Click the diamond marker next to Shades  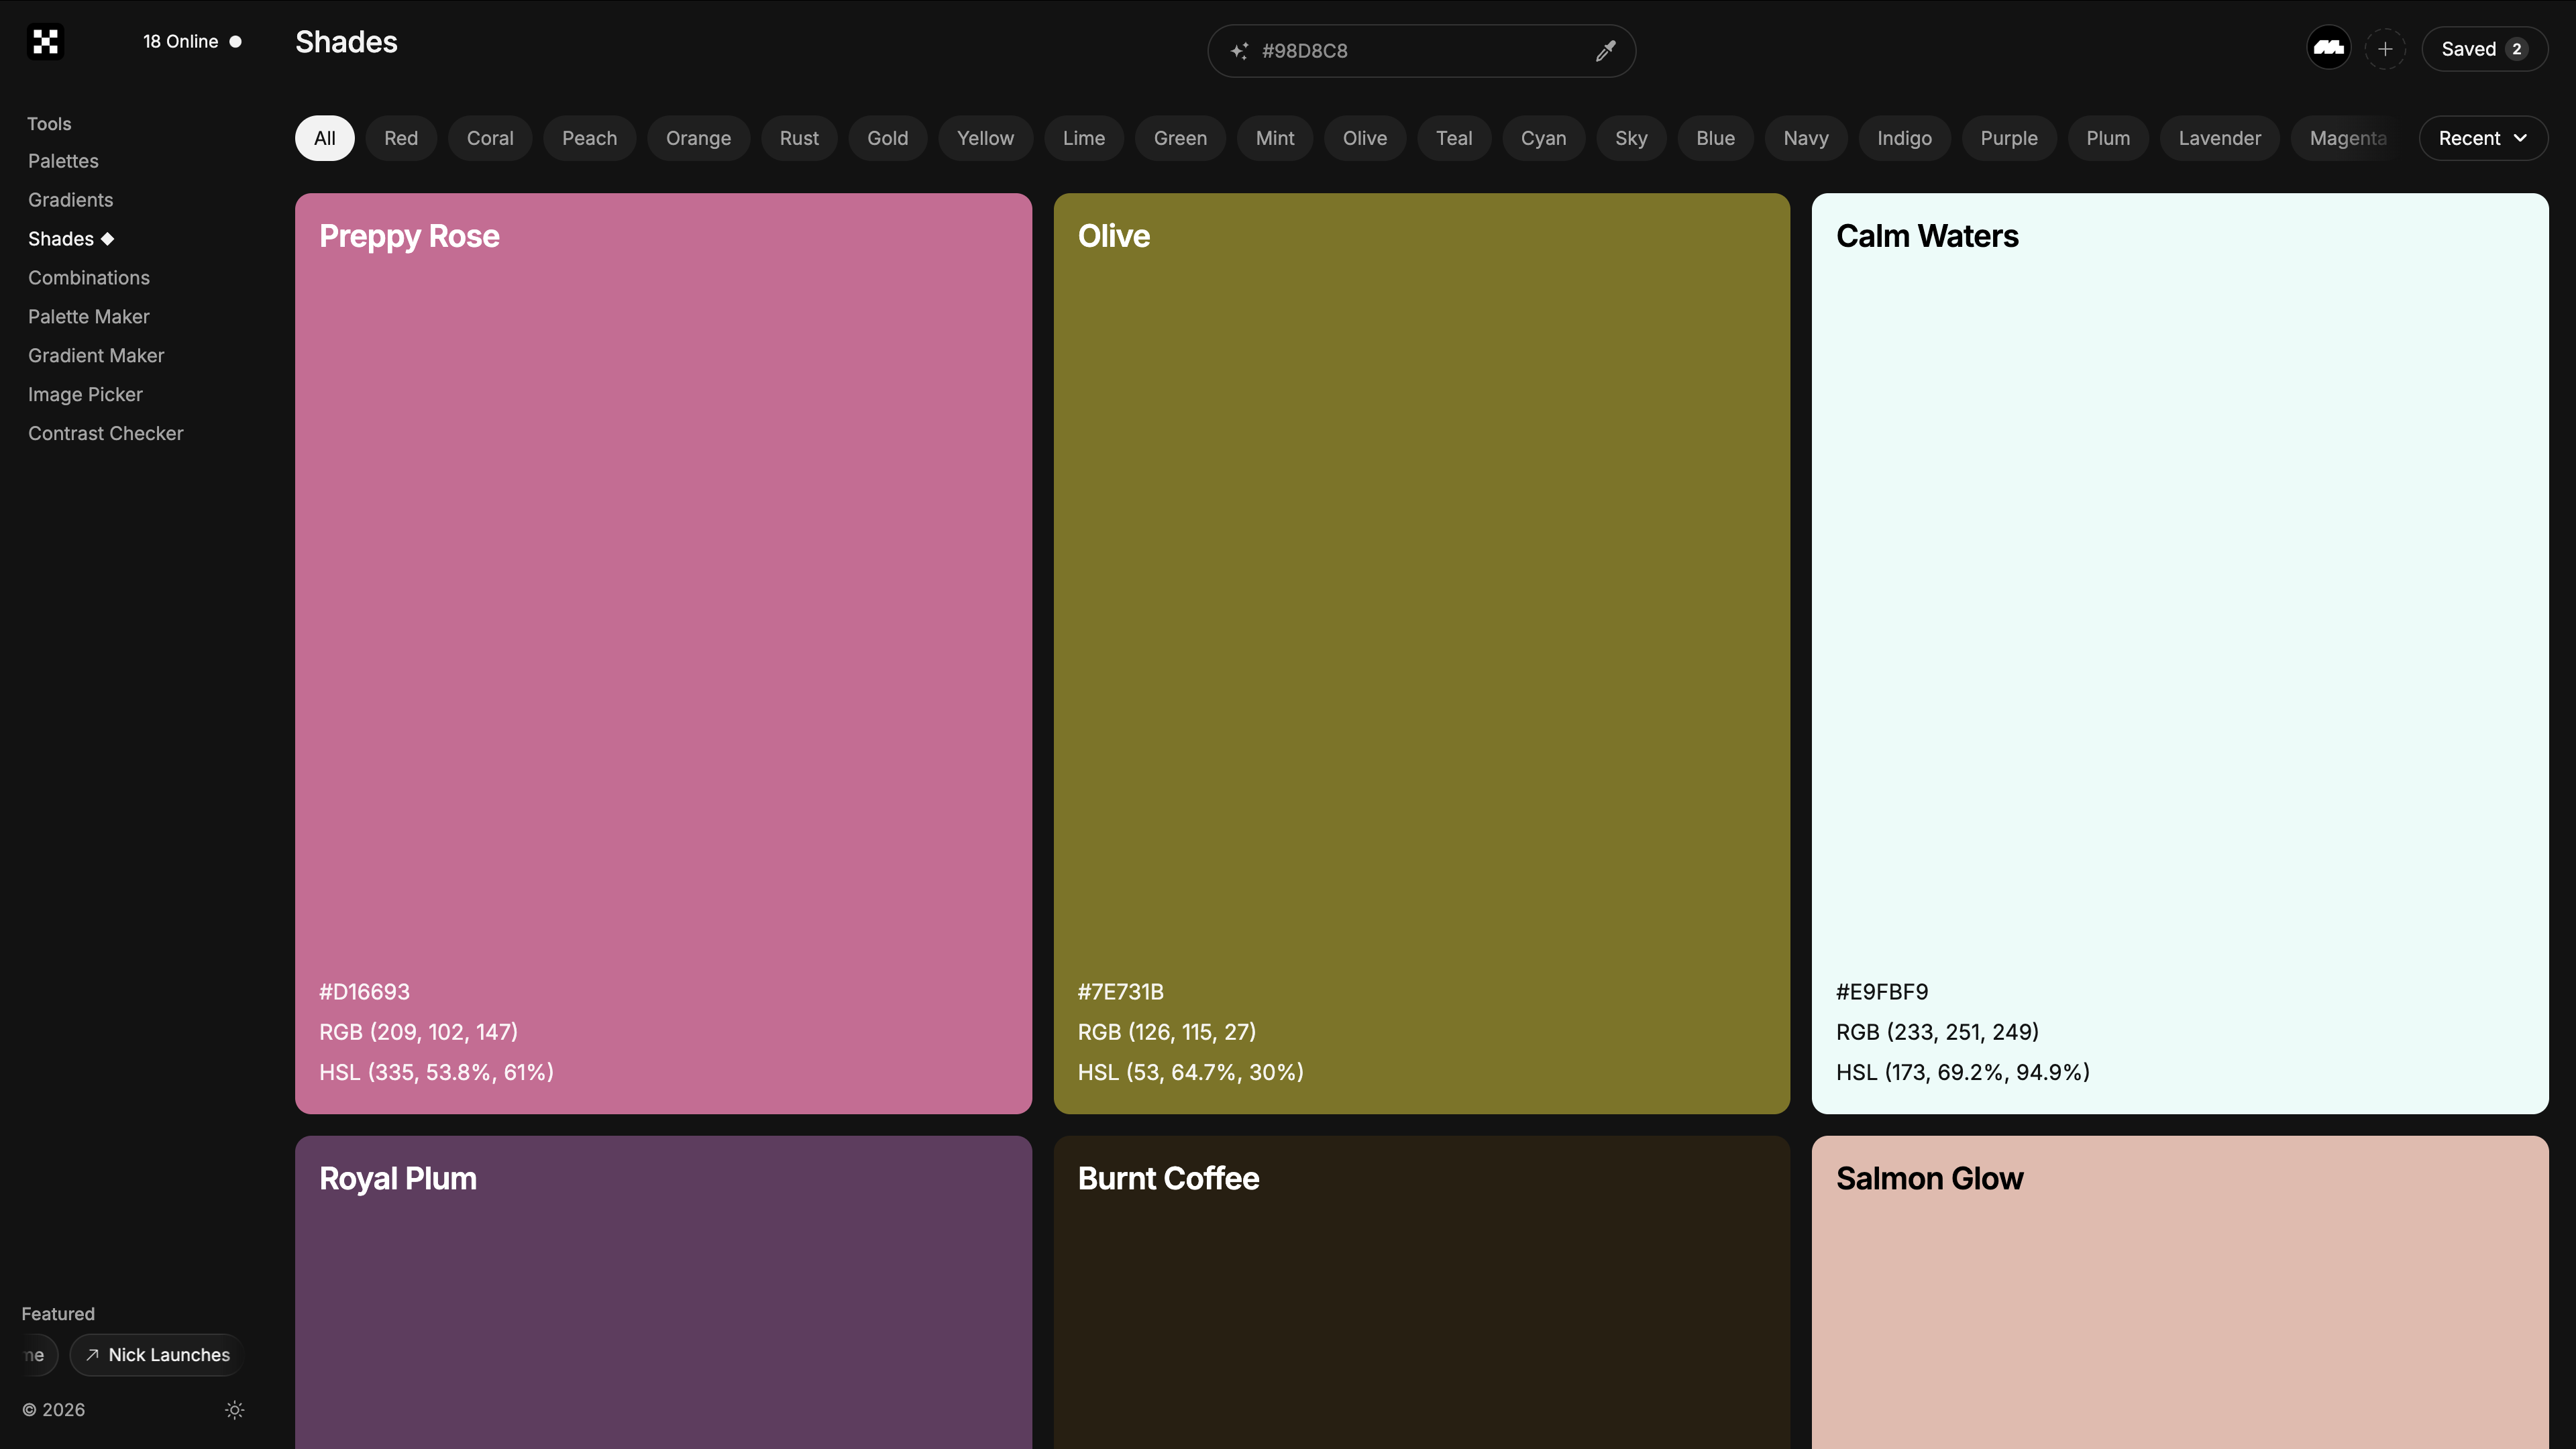click(107, 239)
